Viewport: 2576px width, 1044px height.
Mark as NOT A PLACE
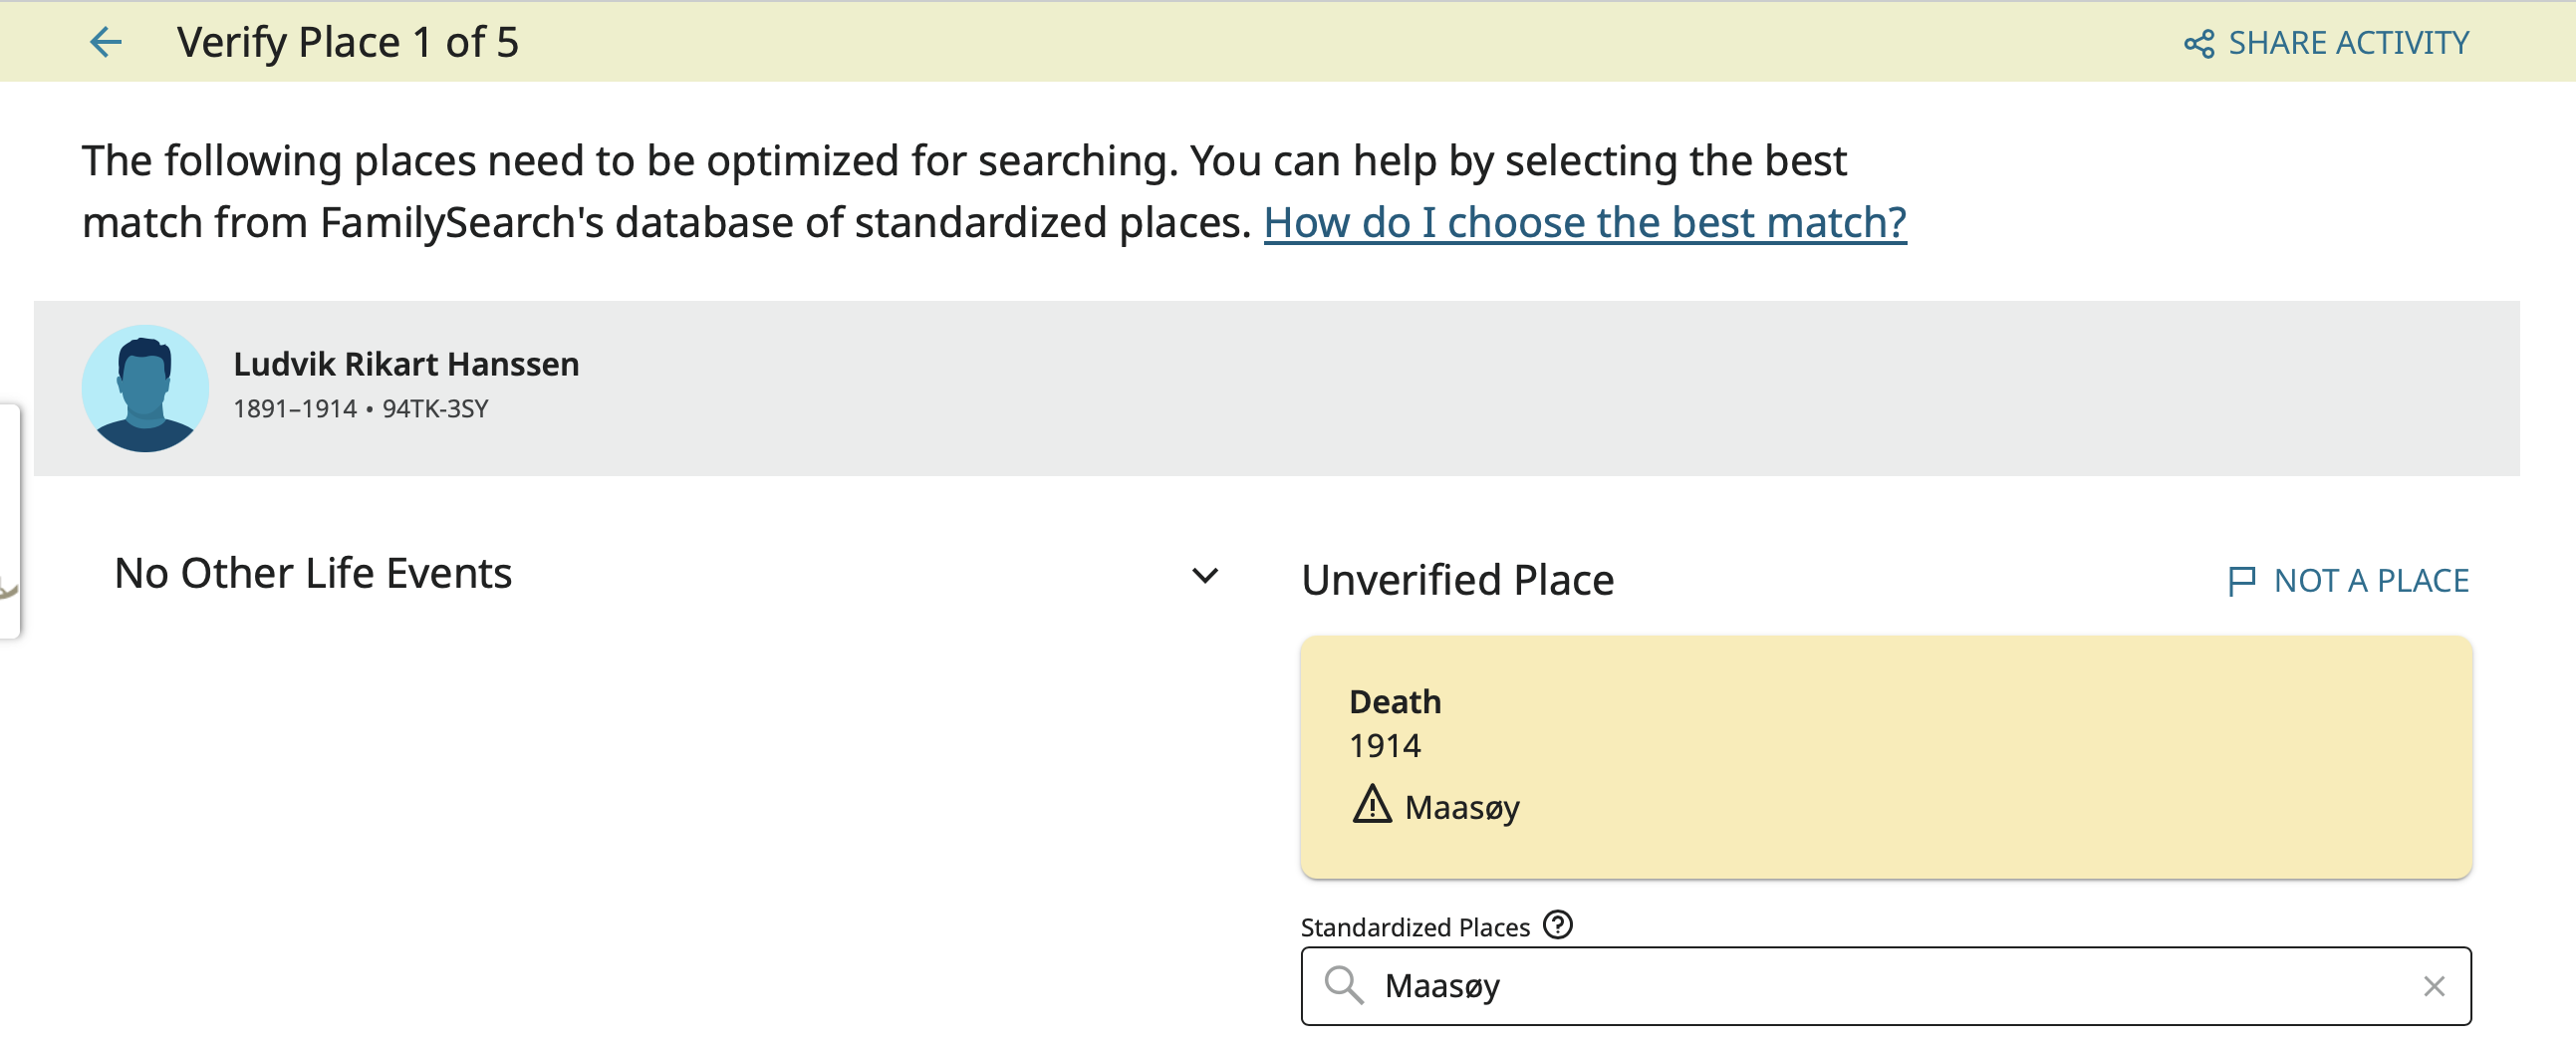click(2370, 580)
